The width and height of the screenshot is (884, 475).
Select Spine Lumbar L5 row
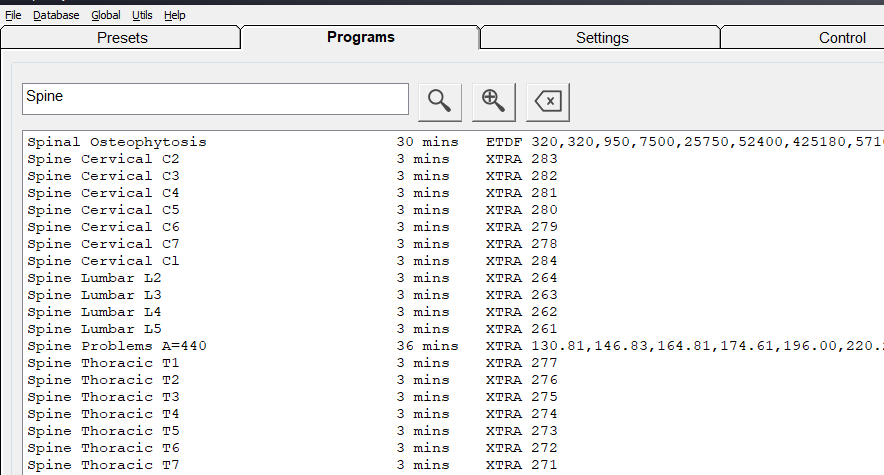coord(455,328)
